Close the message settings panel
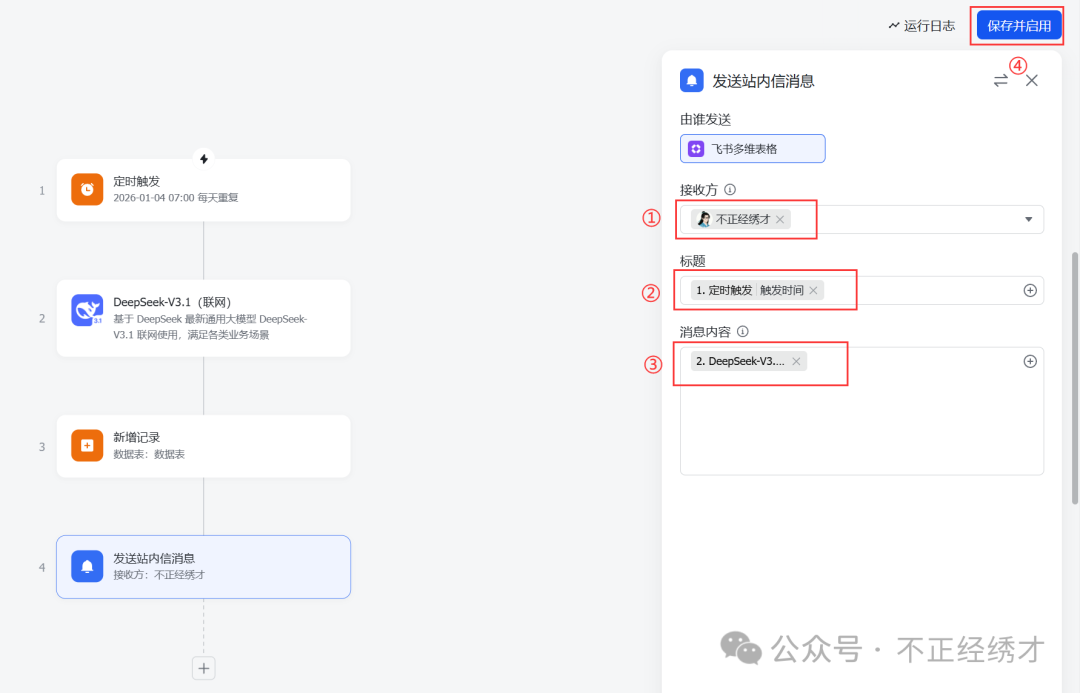This screenshot has height=693, width=1080. pos(1032,81)
